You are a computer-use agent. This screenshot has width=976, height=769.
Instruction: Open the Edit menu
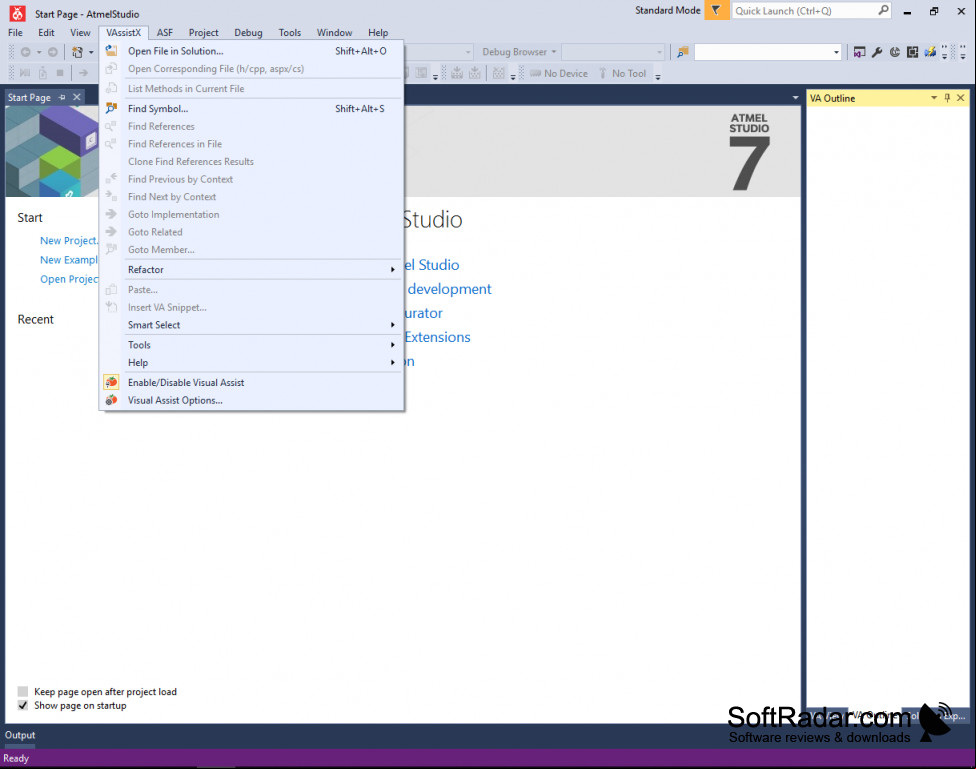coord(46,32)
